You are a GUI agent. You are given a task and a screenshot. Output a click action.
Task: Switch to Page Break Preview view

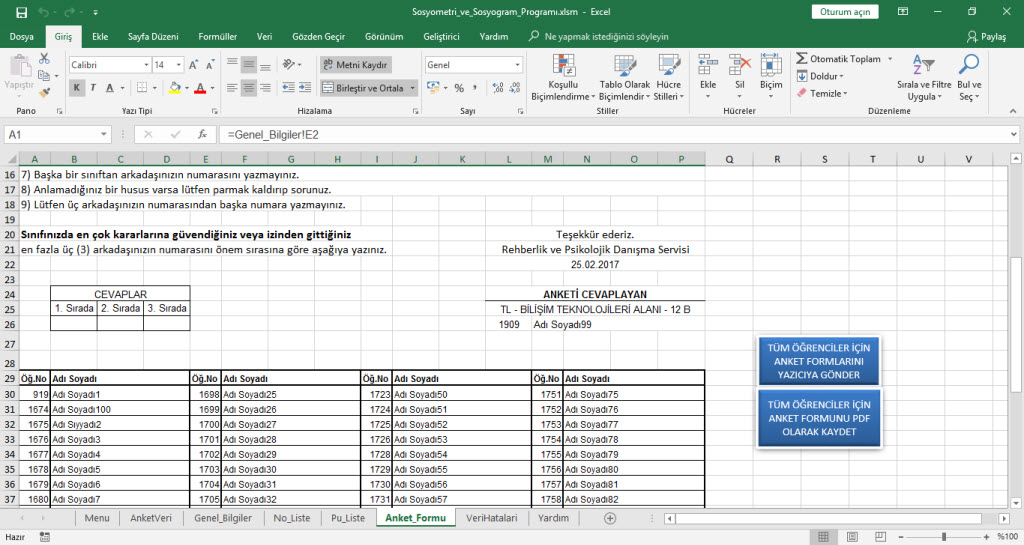(881, 537)
